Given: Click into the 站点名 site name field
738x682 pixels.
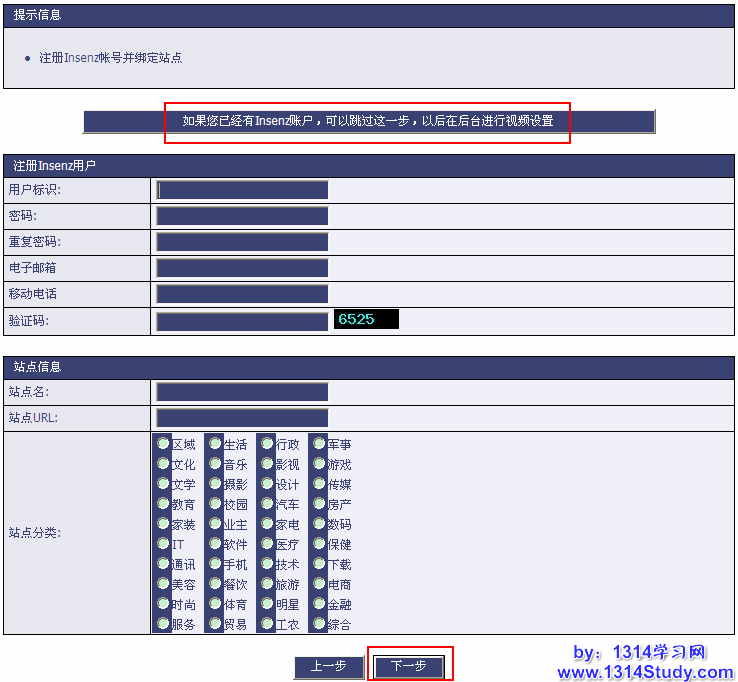Looking at the screenshot, I should point(242,392).
